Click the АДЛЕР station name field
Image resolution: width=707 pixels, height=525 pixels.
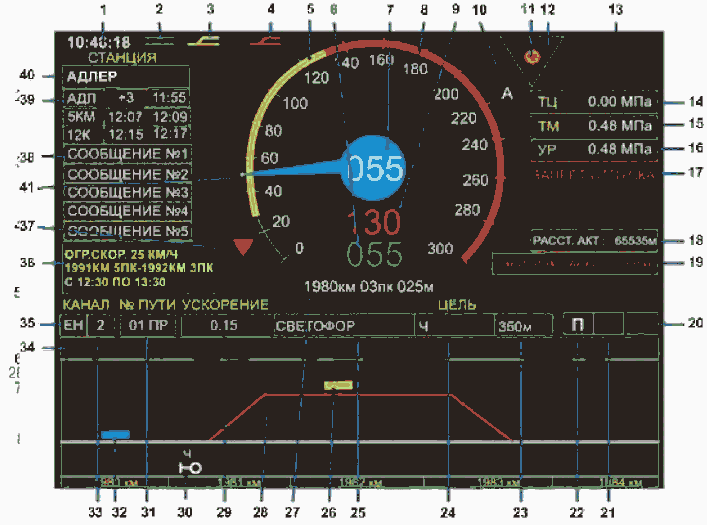[x=126, y=78]
